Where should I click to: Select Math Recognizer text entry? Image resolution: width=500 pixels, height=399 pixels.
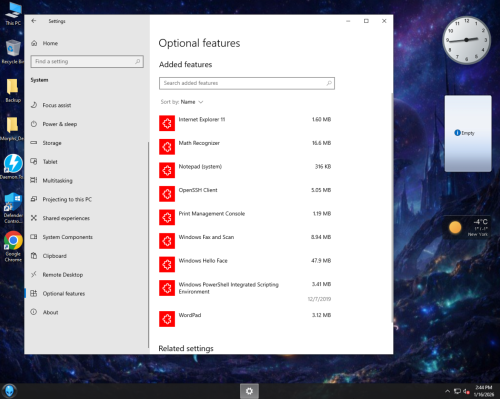(199, 143)
